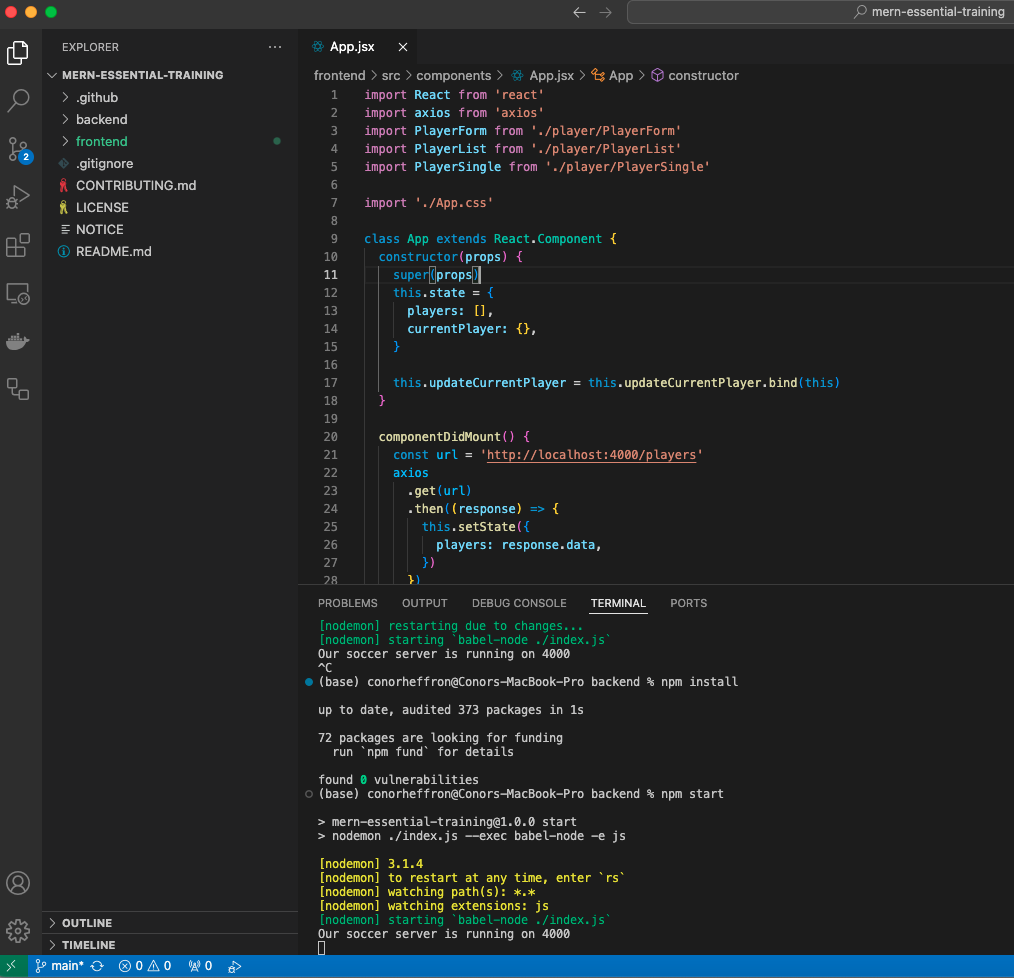This screenshot has width=1014, height=978.
Task: Expand the frontend folder
Action: [101, 141]
